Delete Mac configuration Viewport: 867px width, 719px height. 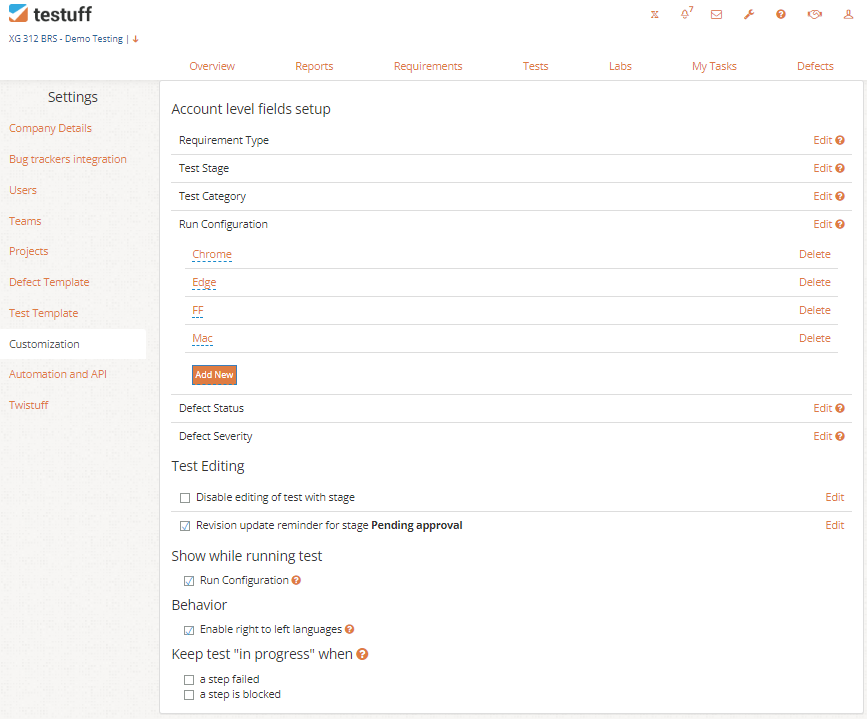click(814, 338)
